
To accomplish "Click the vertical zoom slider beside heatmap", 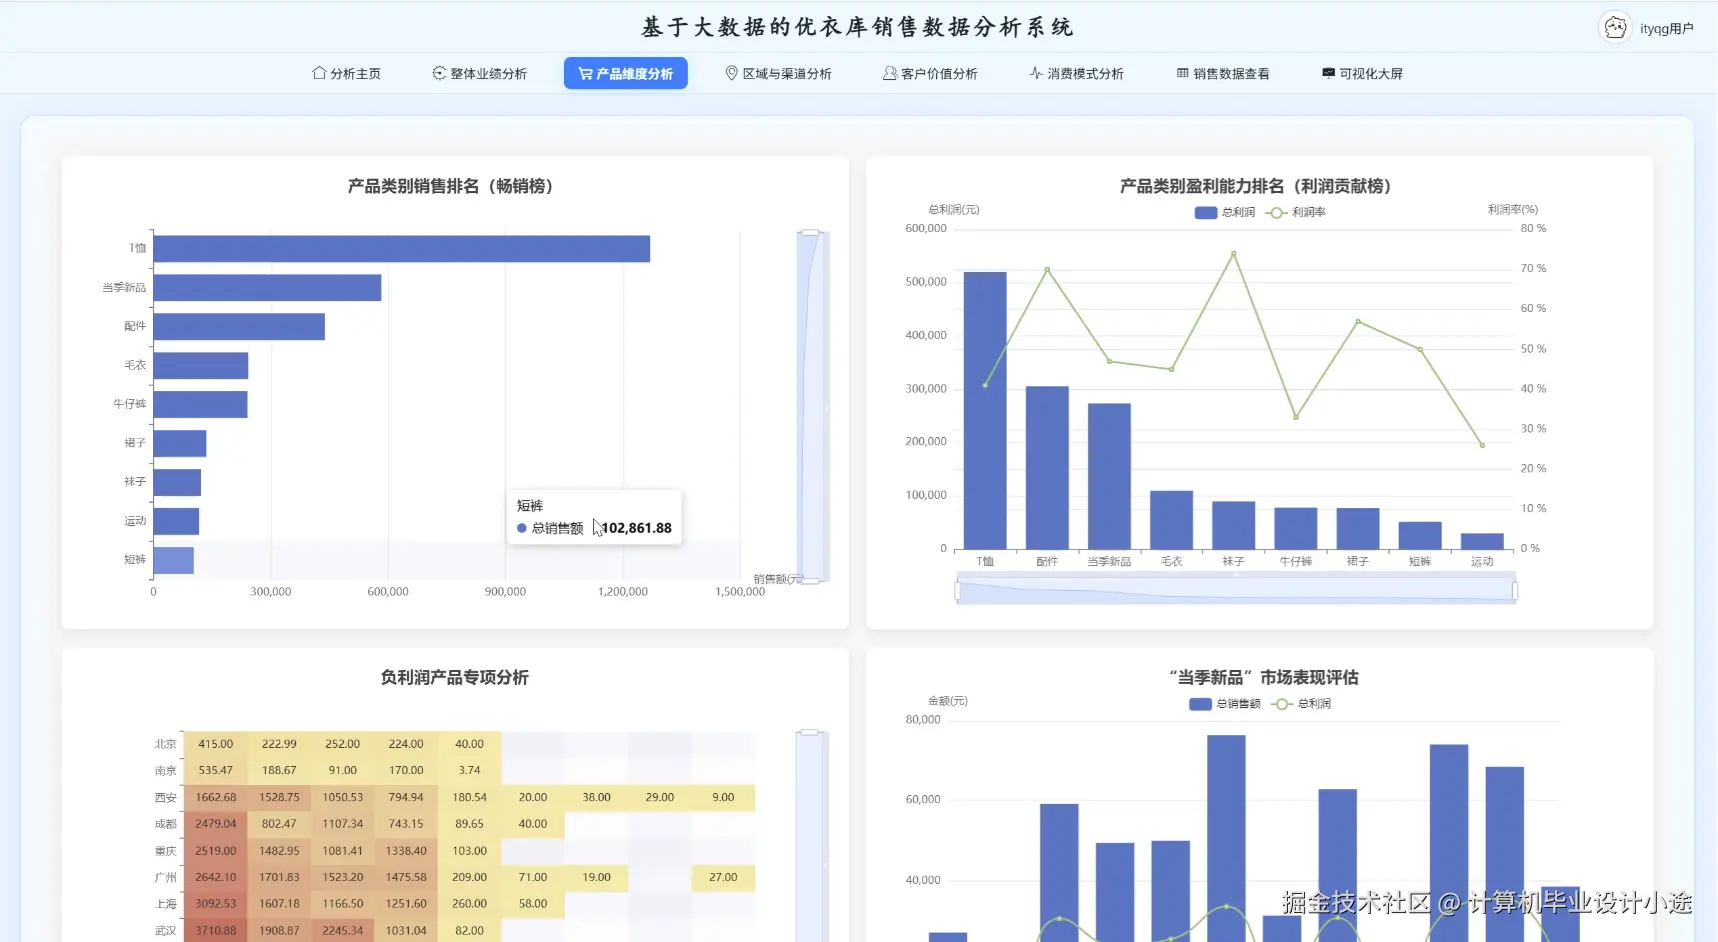I will [x=811, y=836].
